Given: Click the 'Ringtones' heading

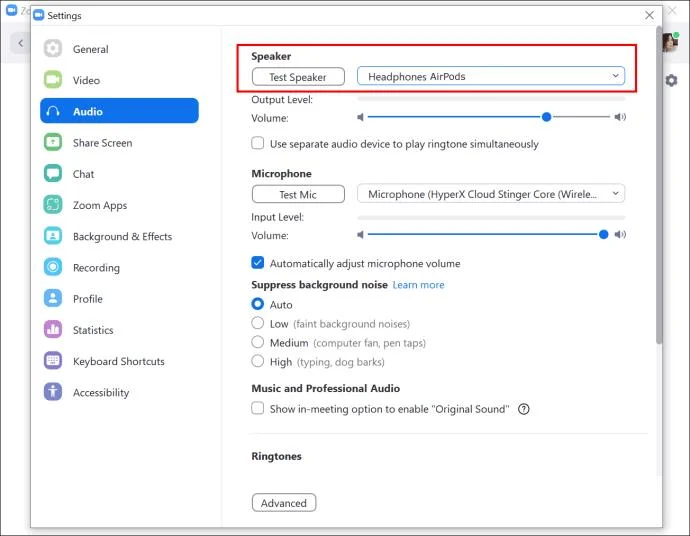Looking at the screenshot, I should (276, 456).
